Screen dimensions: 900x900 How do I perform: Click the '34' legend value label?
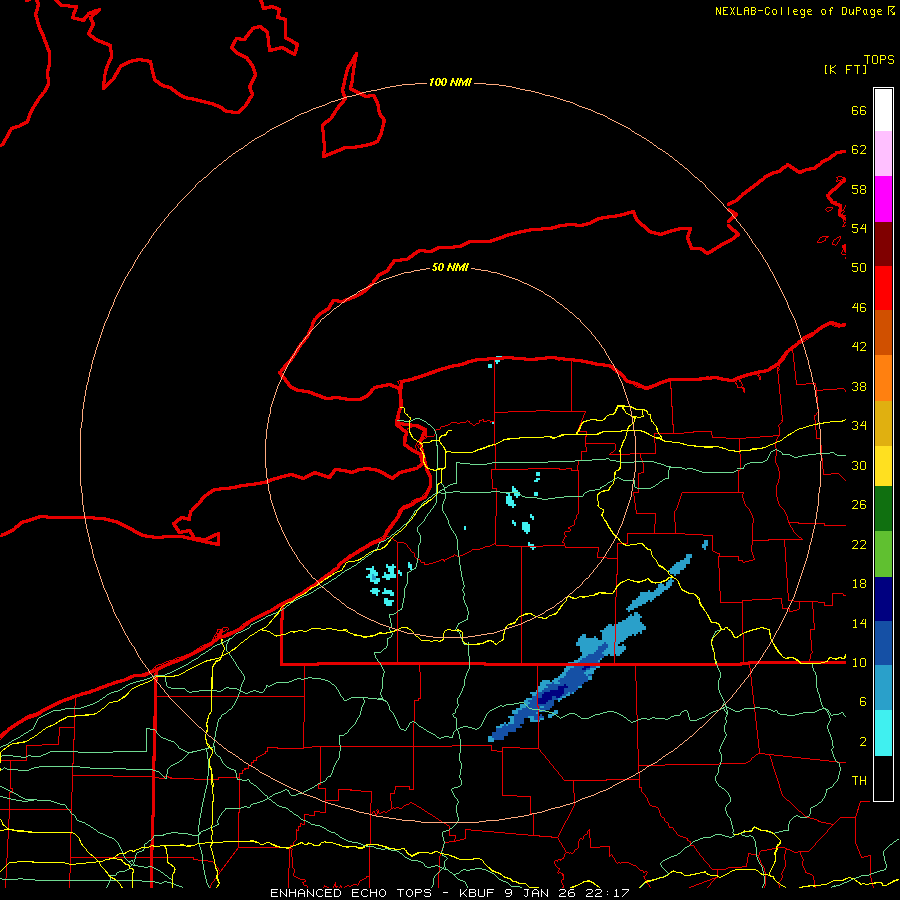coord(859,426)
